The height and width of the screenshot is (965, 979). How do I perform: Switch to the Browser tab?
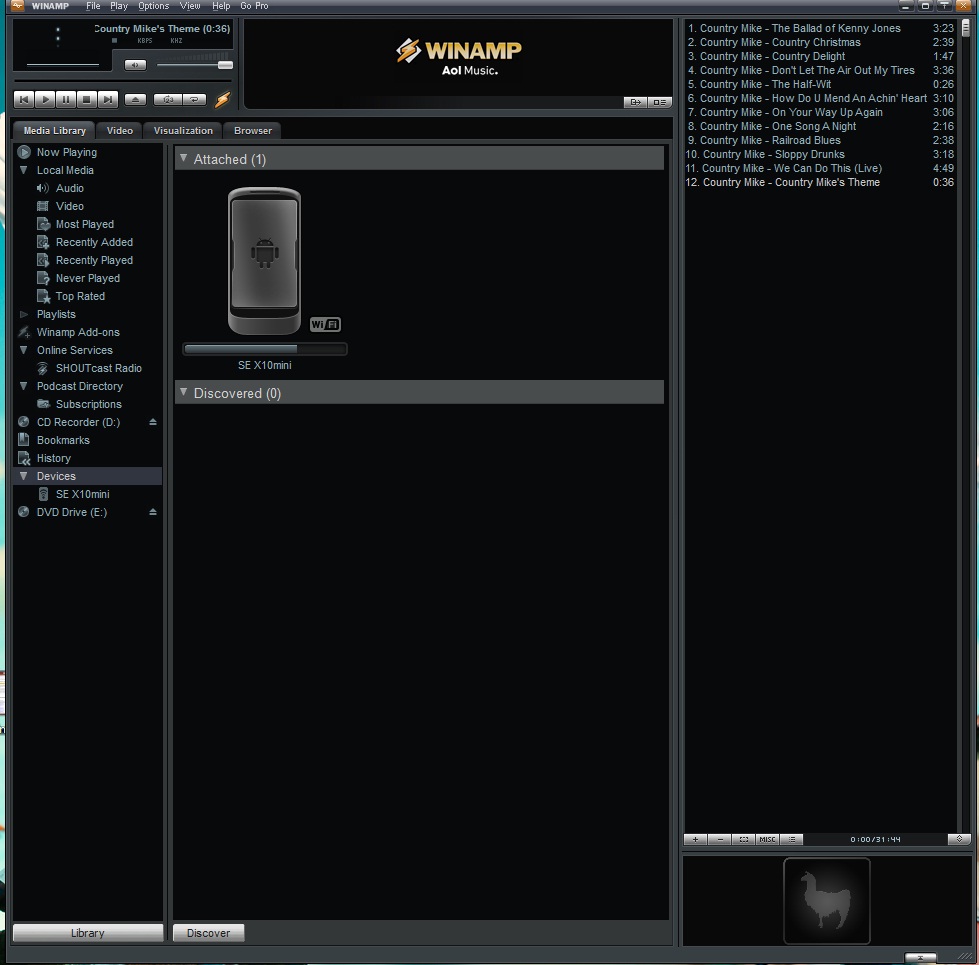(x=253, y=130)
